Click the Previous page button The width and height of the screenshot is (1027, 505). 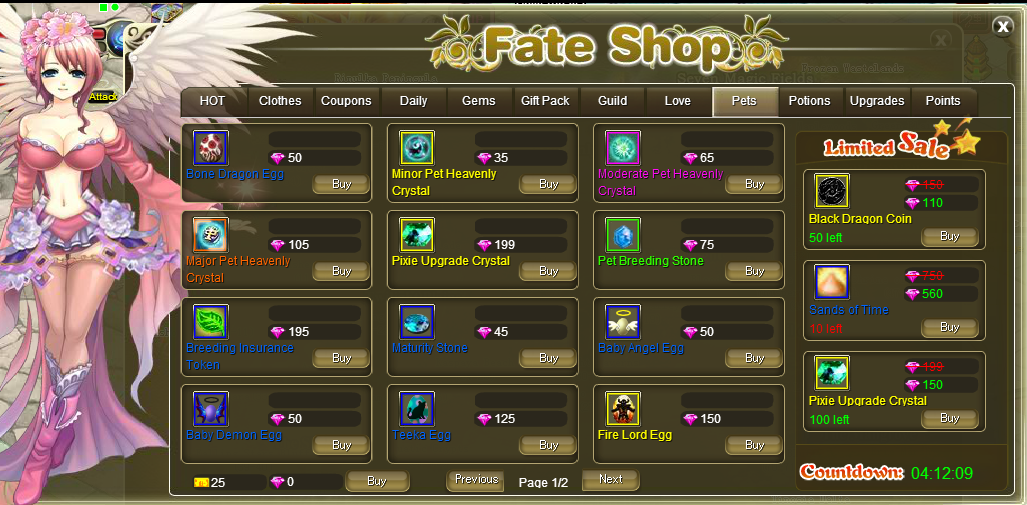(x=476, y=479)
